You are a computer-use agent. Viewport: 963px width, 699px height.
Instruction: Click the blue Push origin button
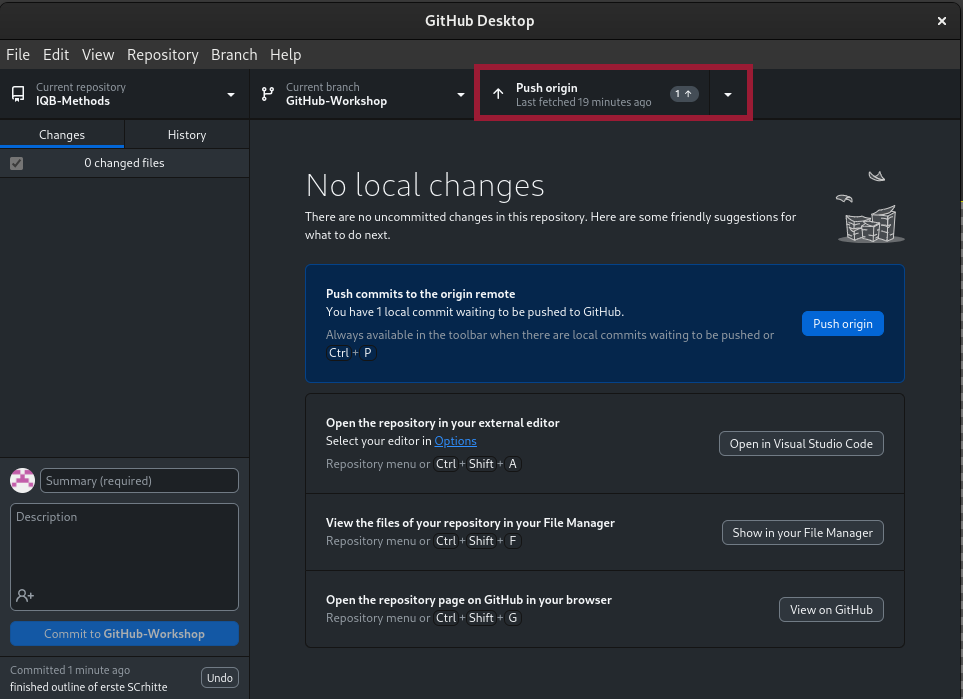(842, 324)
